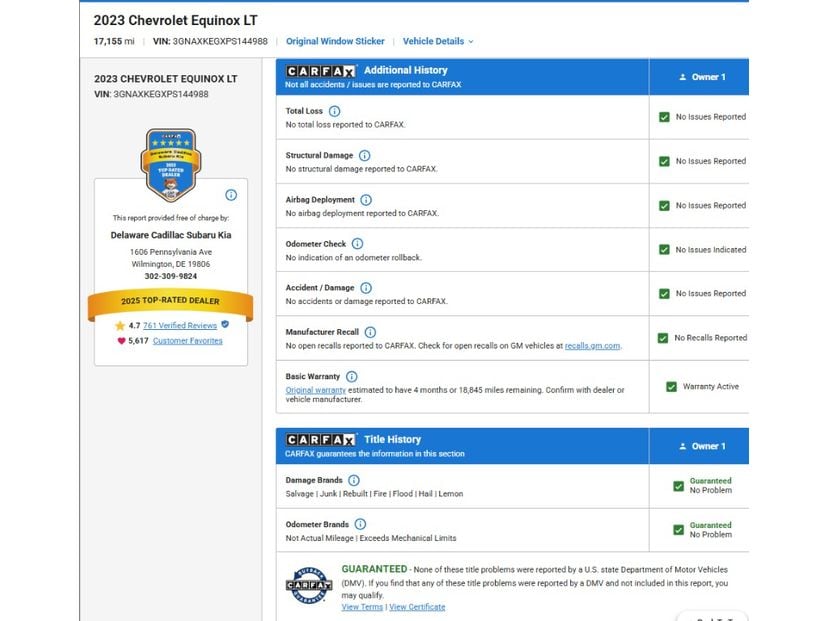
Task: Click the Accident / Damage info icon
Action: 366,288
